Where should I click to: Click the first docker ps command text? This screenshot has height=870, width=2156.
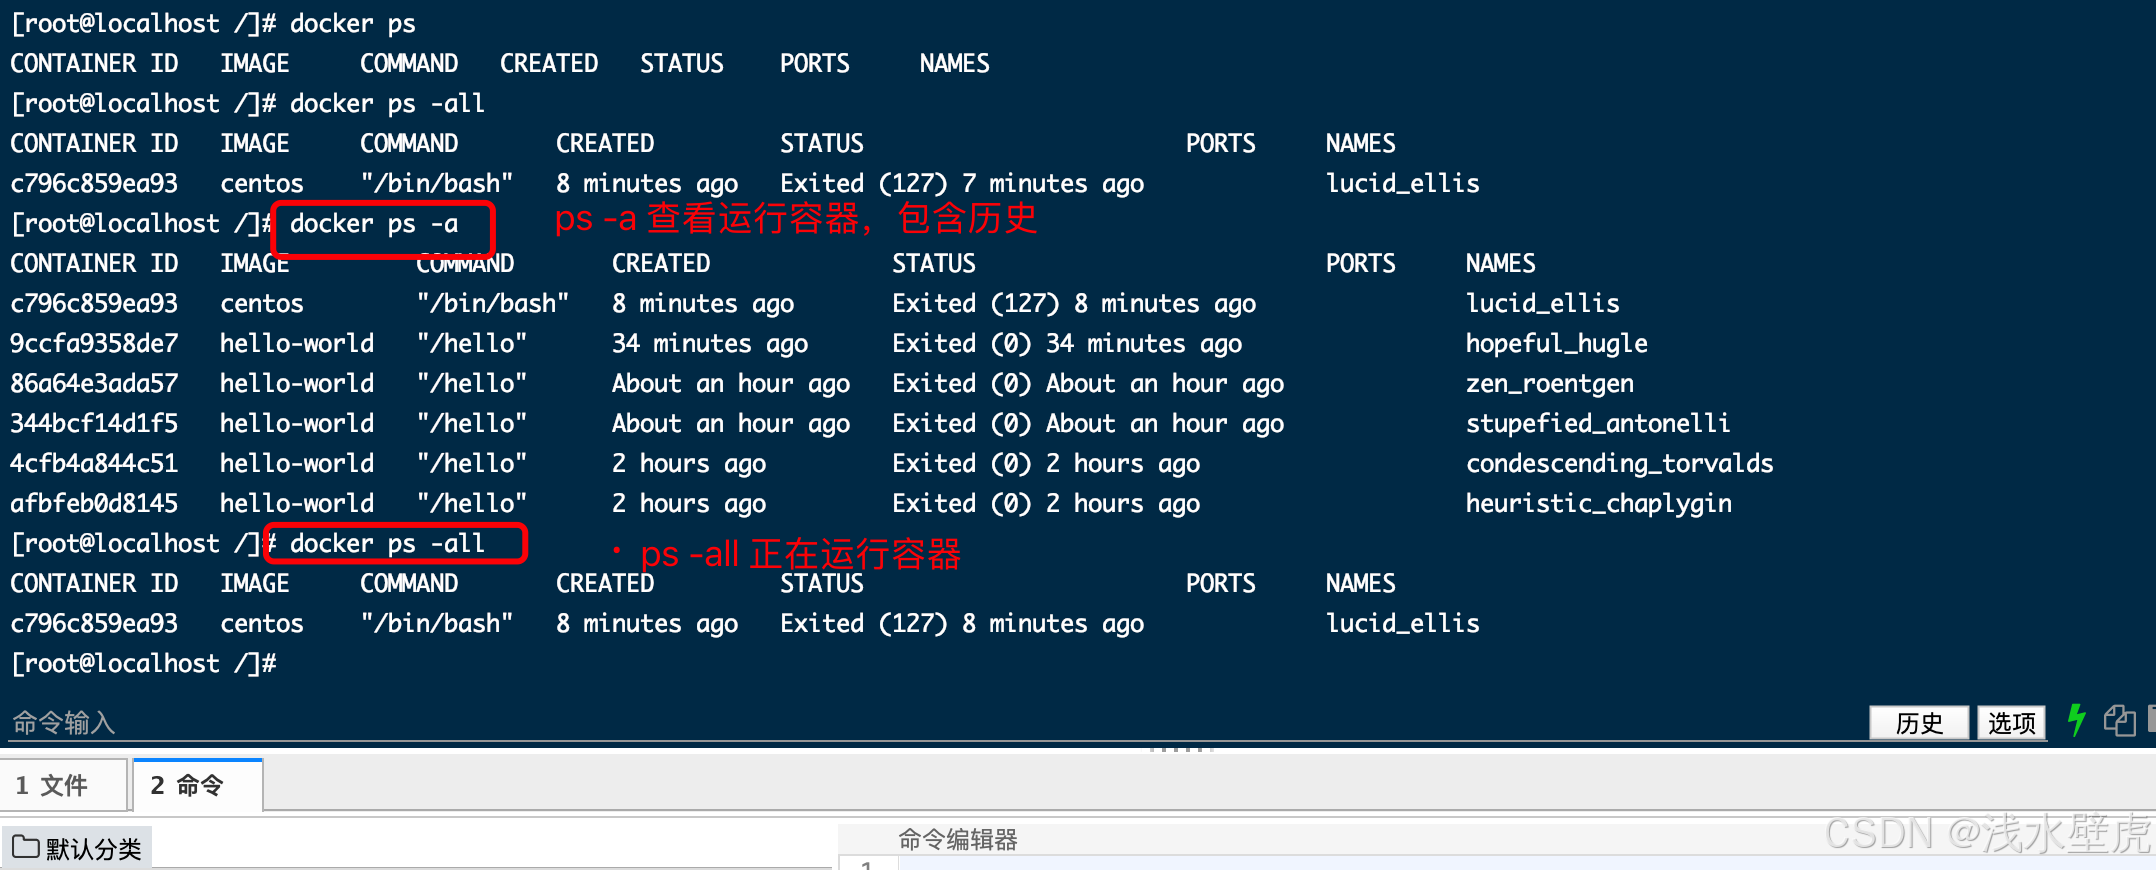pos(352,23)
